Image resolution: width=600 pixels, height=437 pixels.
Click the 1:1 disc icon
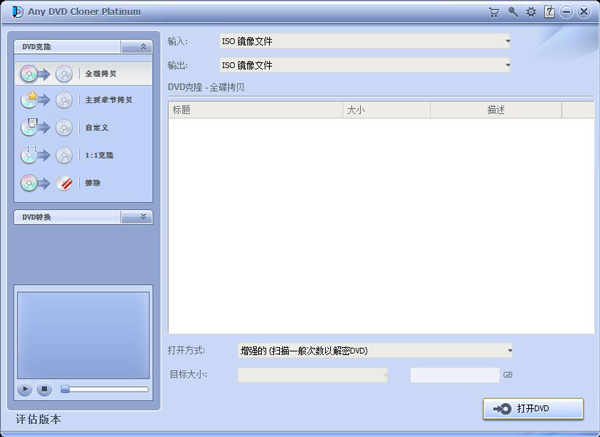[x=29, y=155]
